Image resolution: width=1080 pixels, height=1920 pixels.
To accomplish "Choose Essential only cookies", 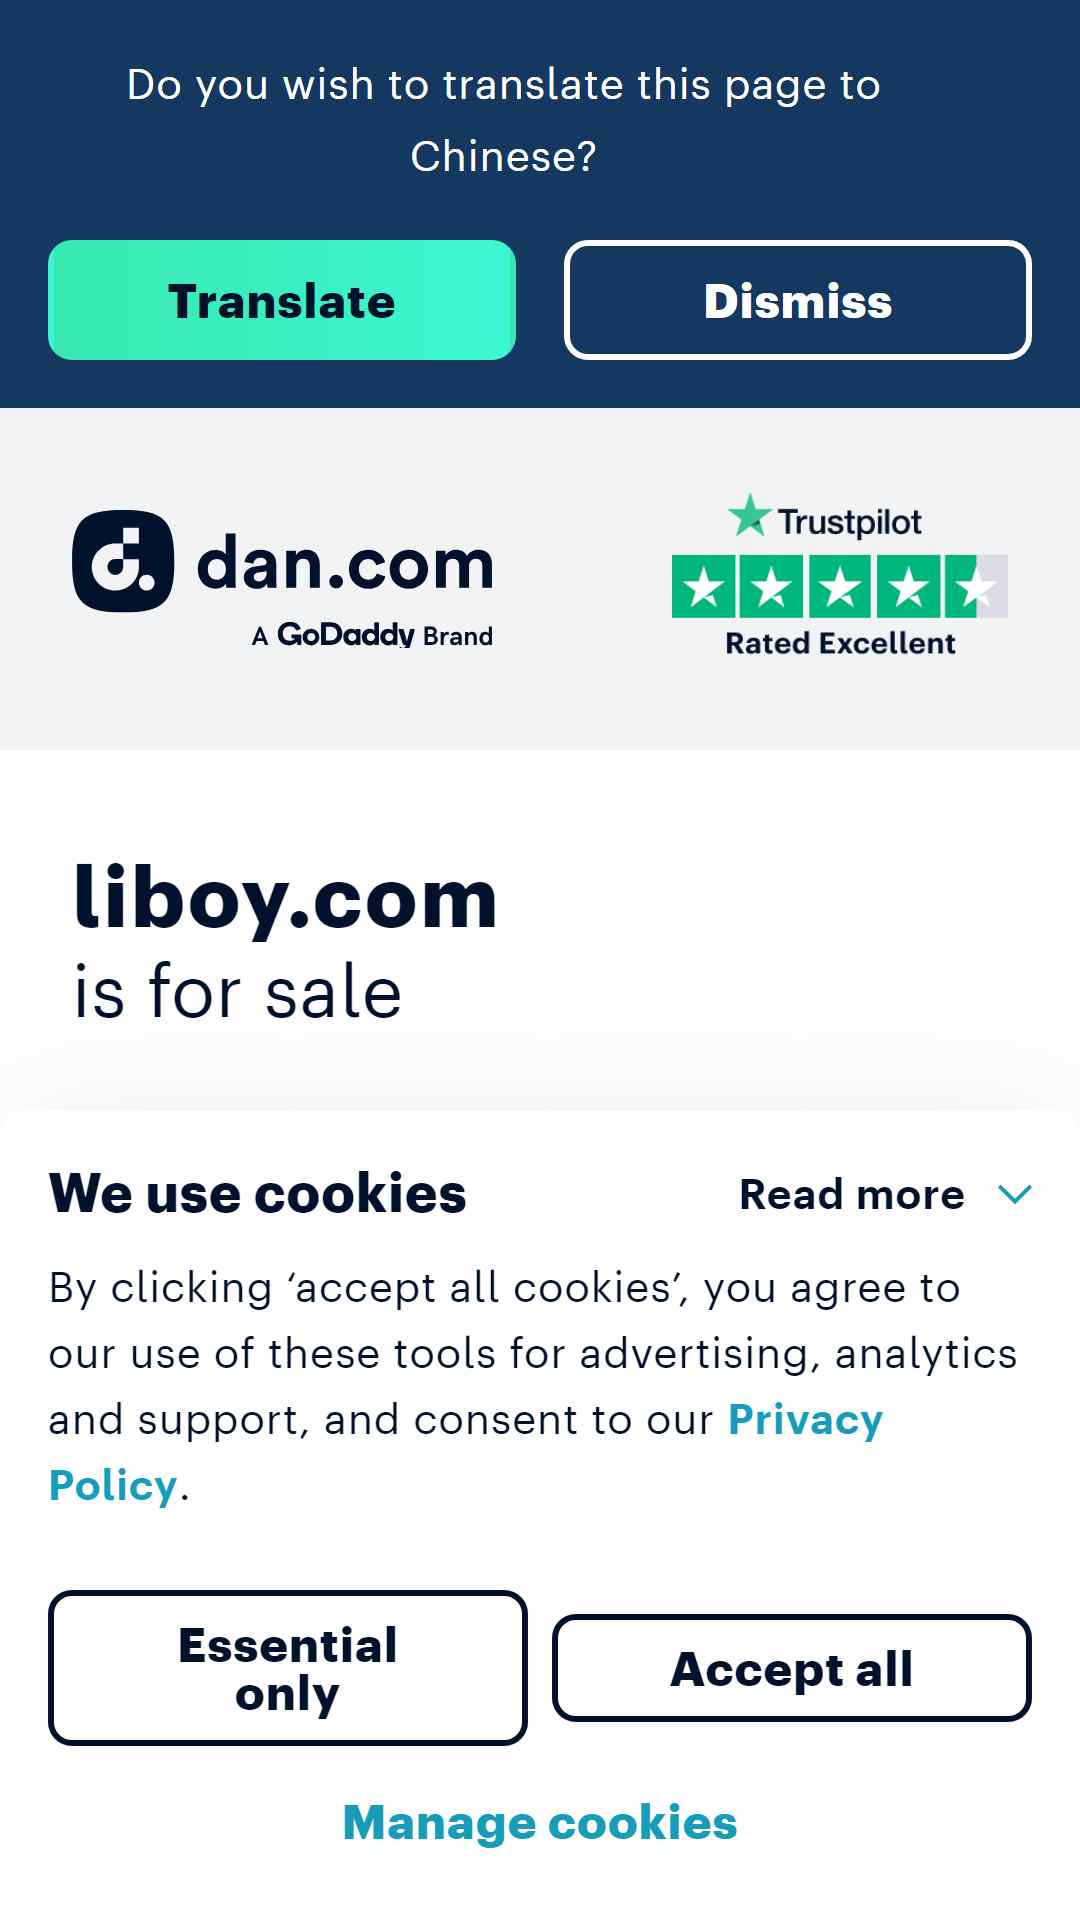I will tap(288, 1668).
